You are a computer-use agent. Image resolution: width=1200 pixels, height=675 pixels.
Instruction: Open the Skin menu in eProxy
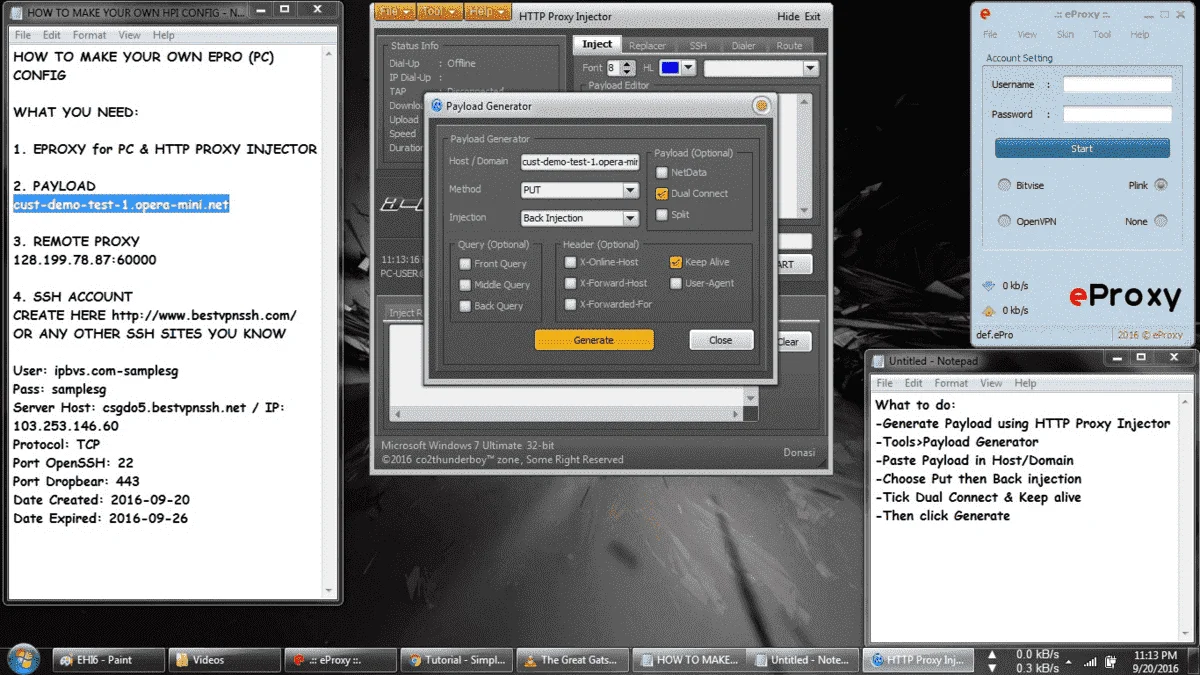point(1065,34)
